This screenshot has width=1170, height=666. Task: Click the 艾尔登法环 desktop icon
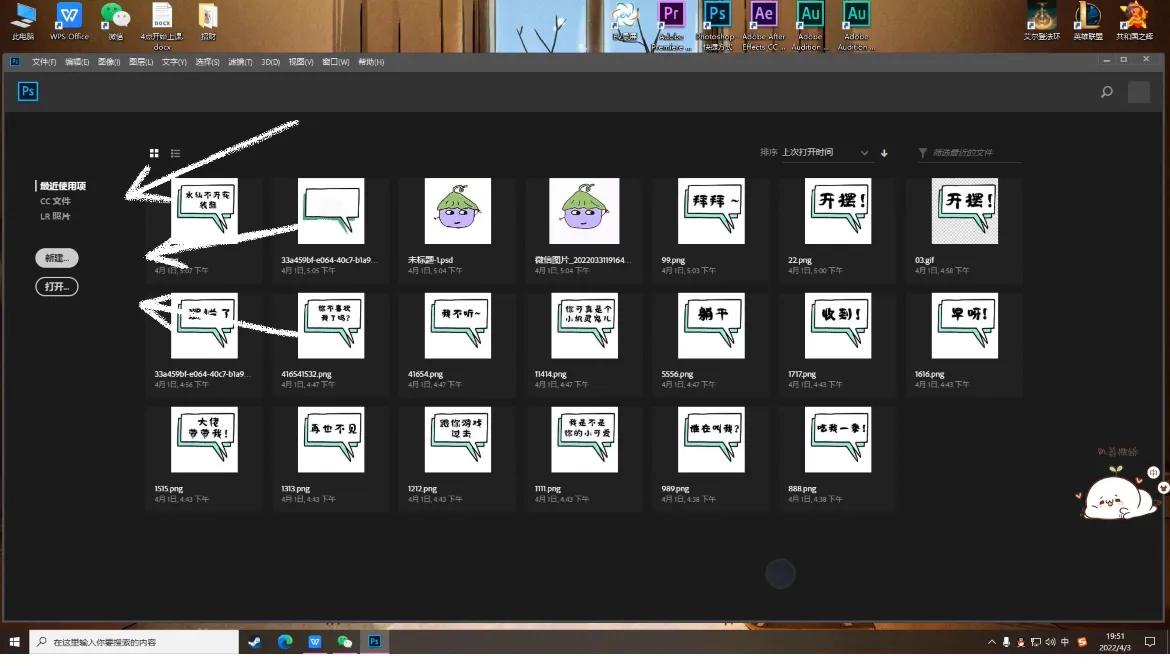click(x=1042, y=21)
